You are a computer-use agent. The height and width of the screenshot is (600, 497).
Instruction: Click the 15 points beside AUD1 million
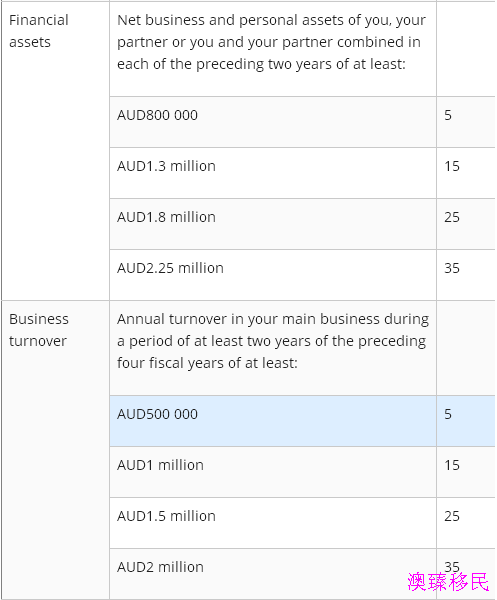click(452, 465)
